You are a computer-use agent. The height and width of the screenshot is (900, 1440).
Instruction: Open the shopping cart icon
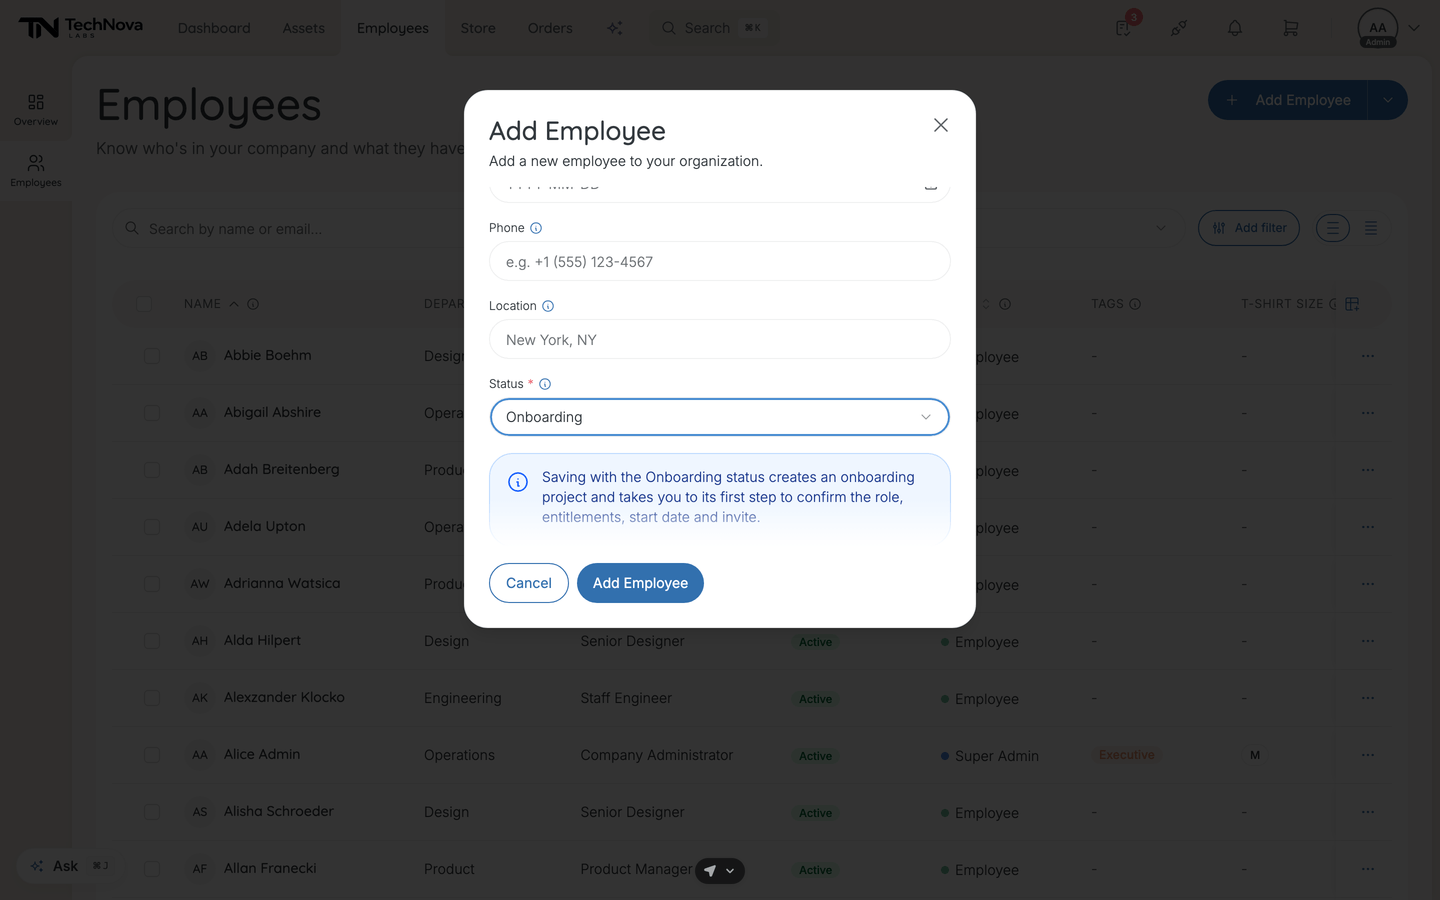pos(1291,28)
